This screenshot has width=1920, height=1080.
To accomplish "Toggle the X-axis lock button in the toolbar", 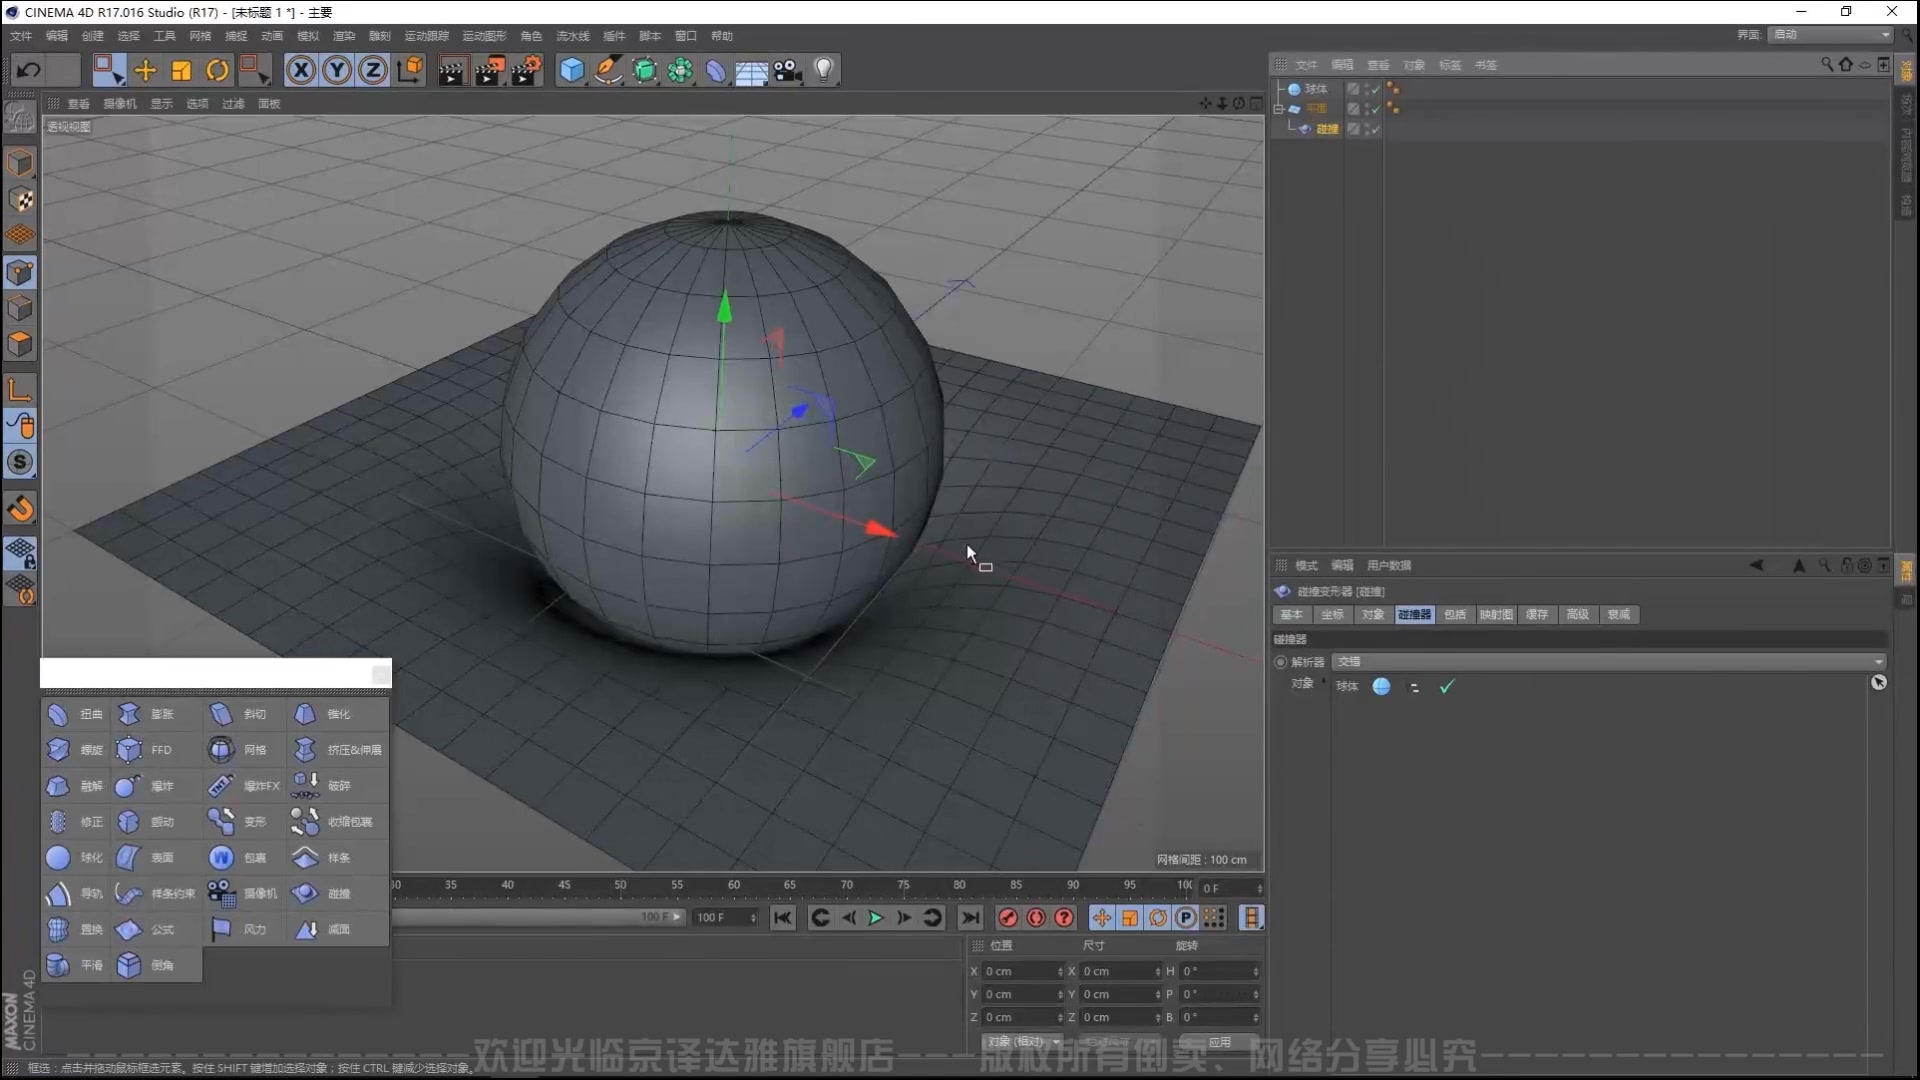I will point(301,70).
